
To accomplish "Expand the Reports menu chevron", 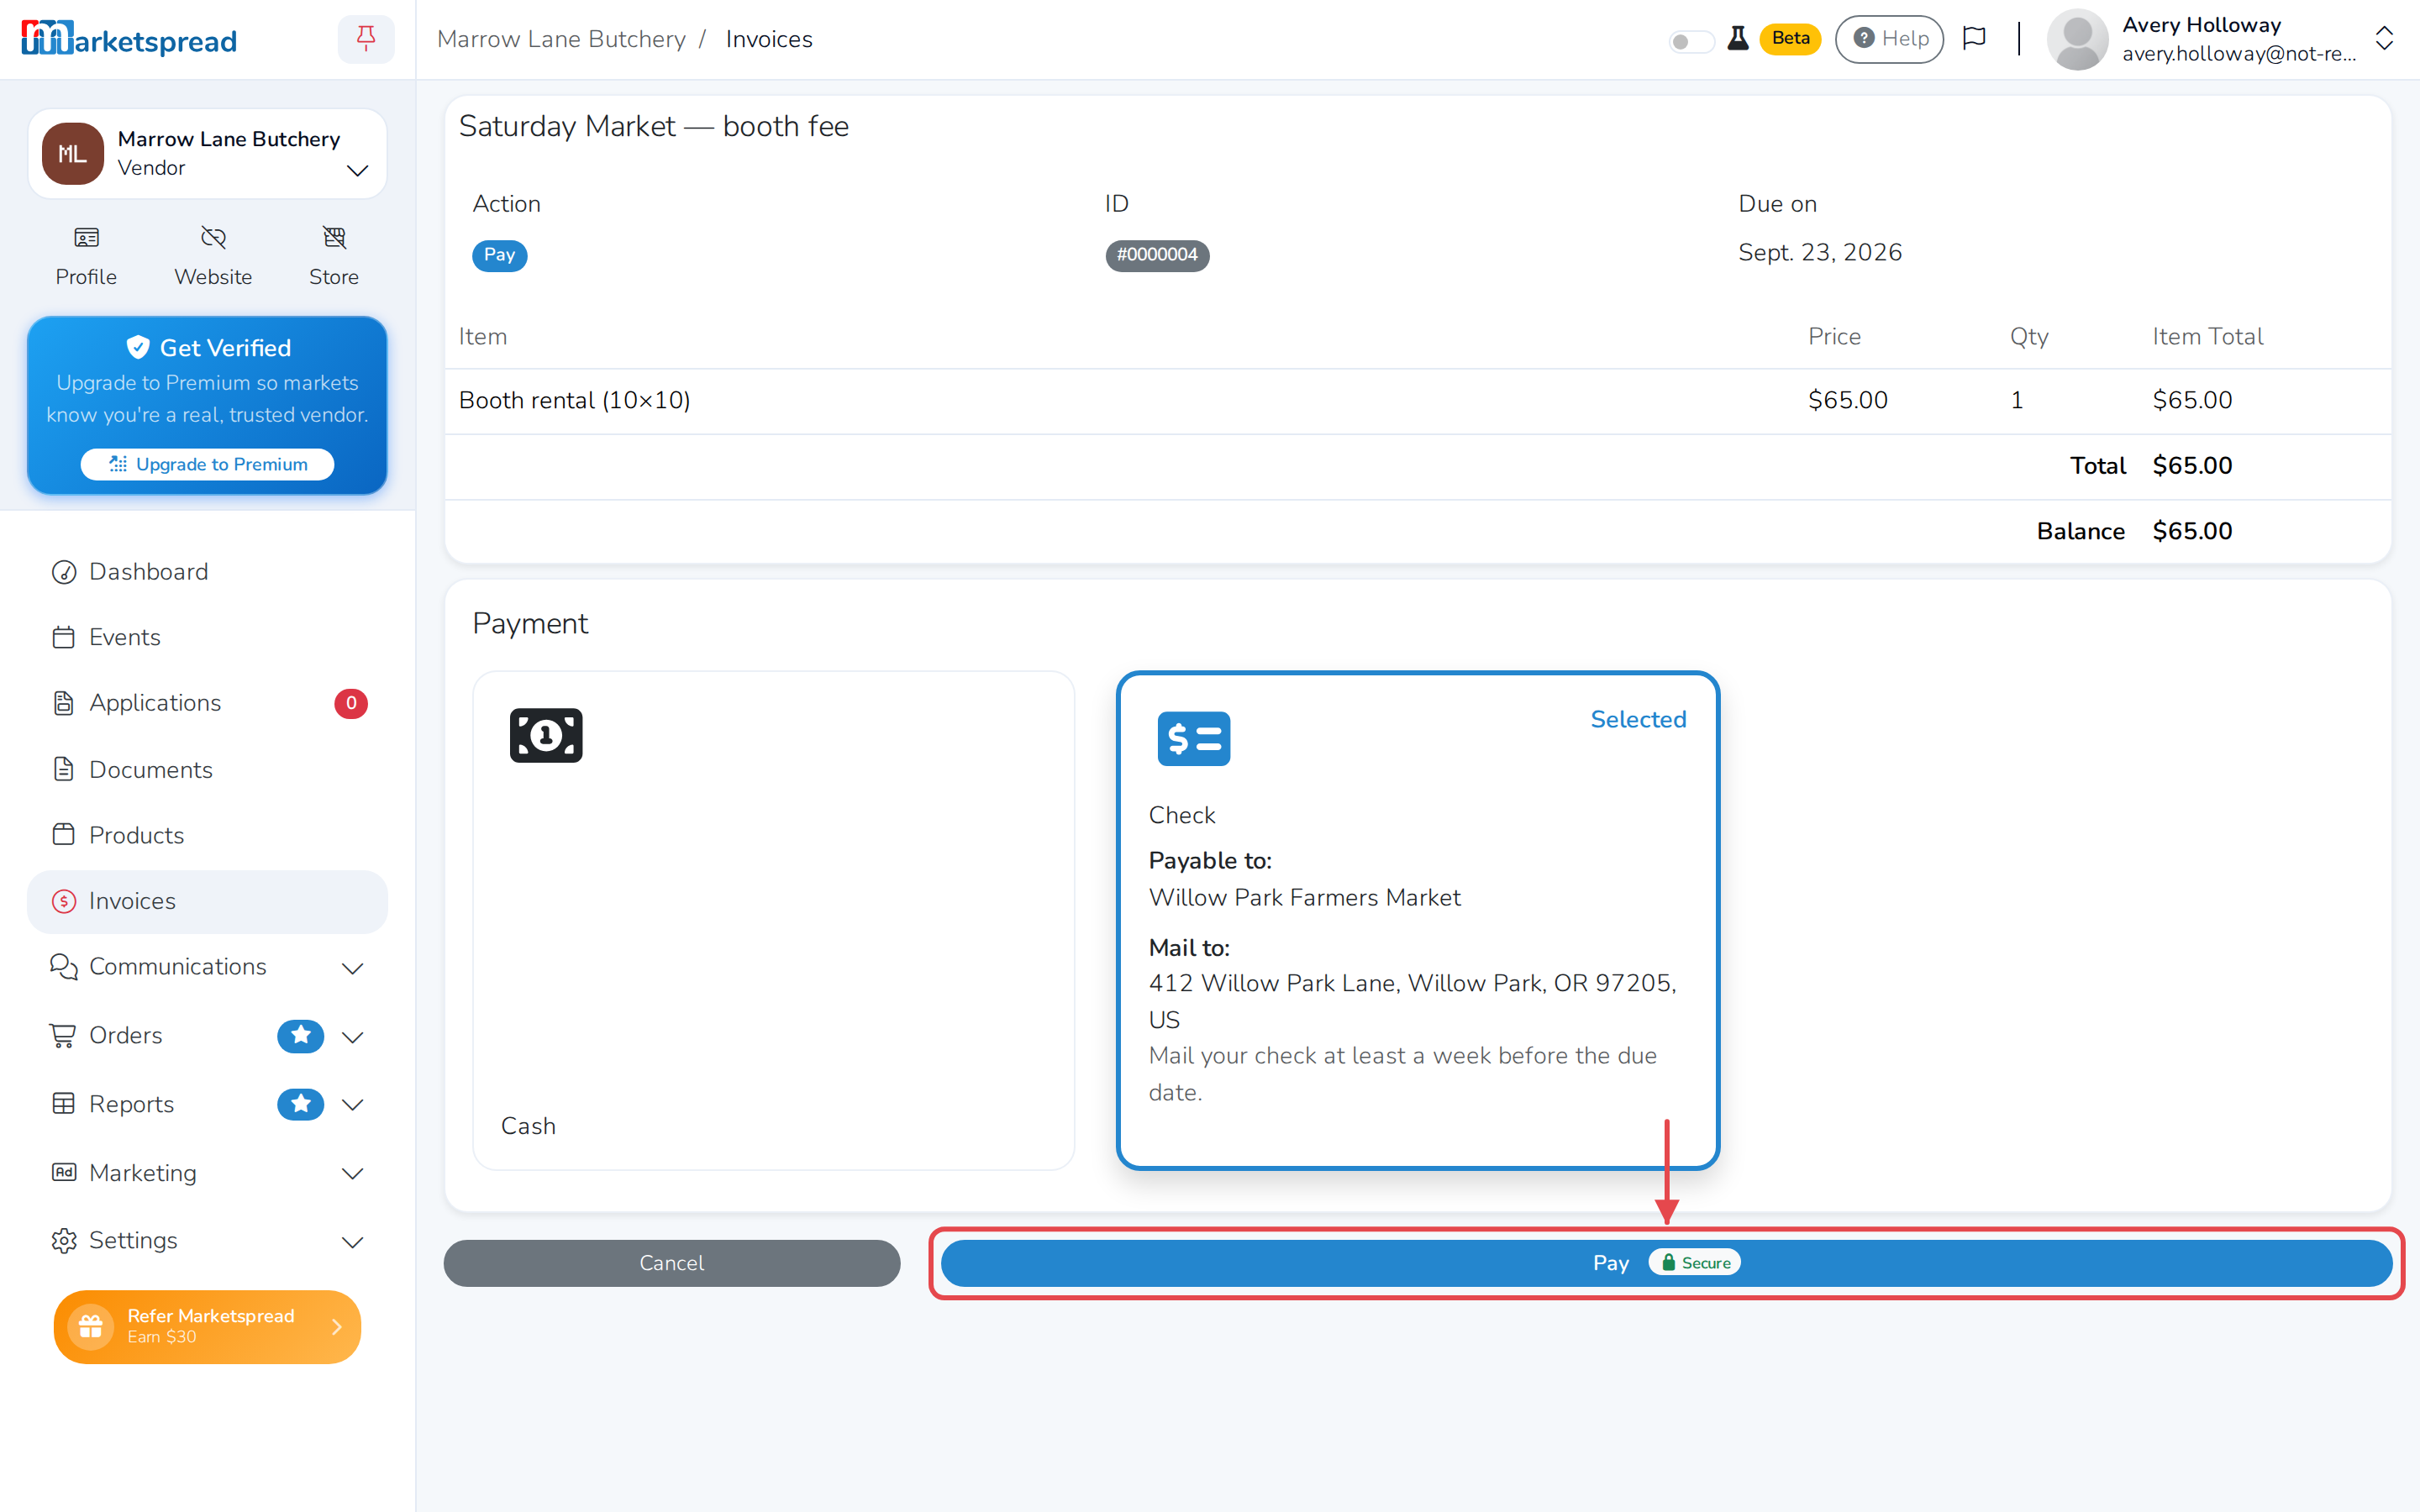I will pos(352,1104).
